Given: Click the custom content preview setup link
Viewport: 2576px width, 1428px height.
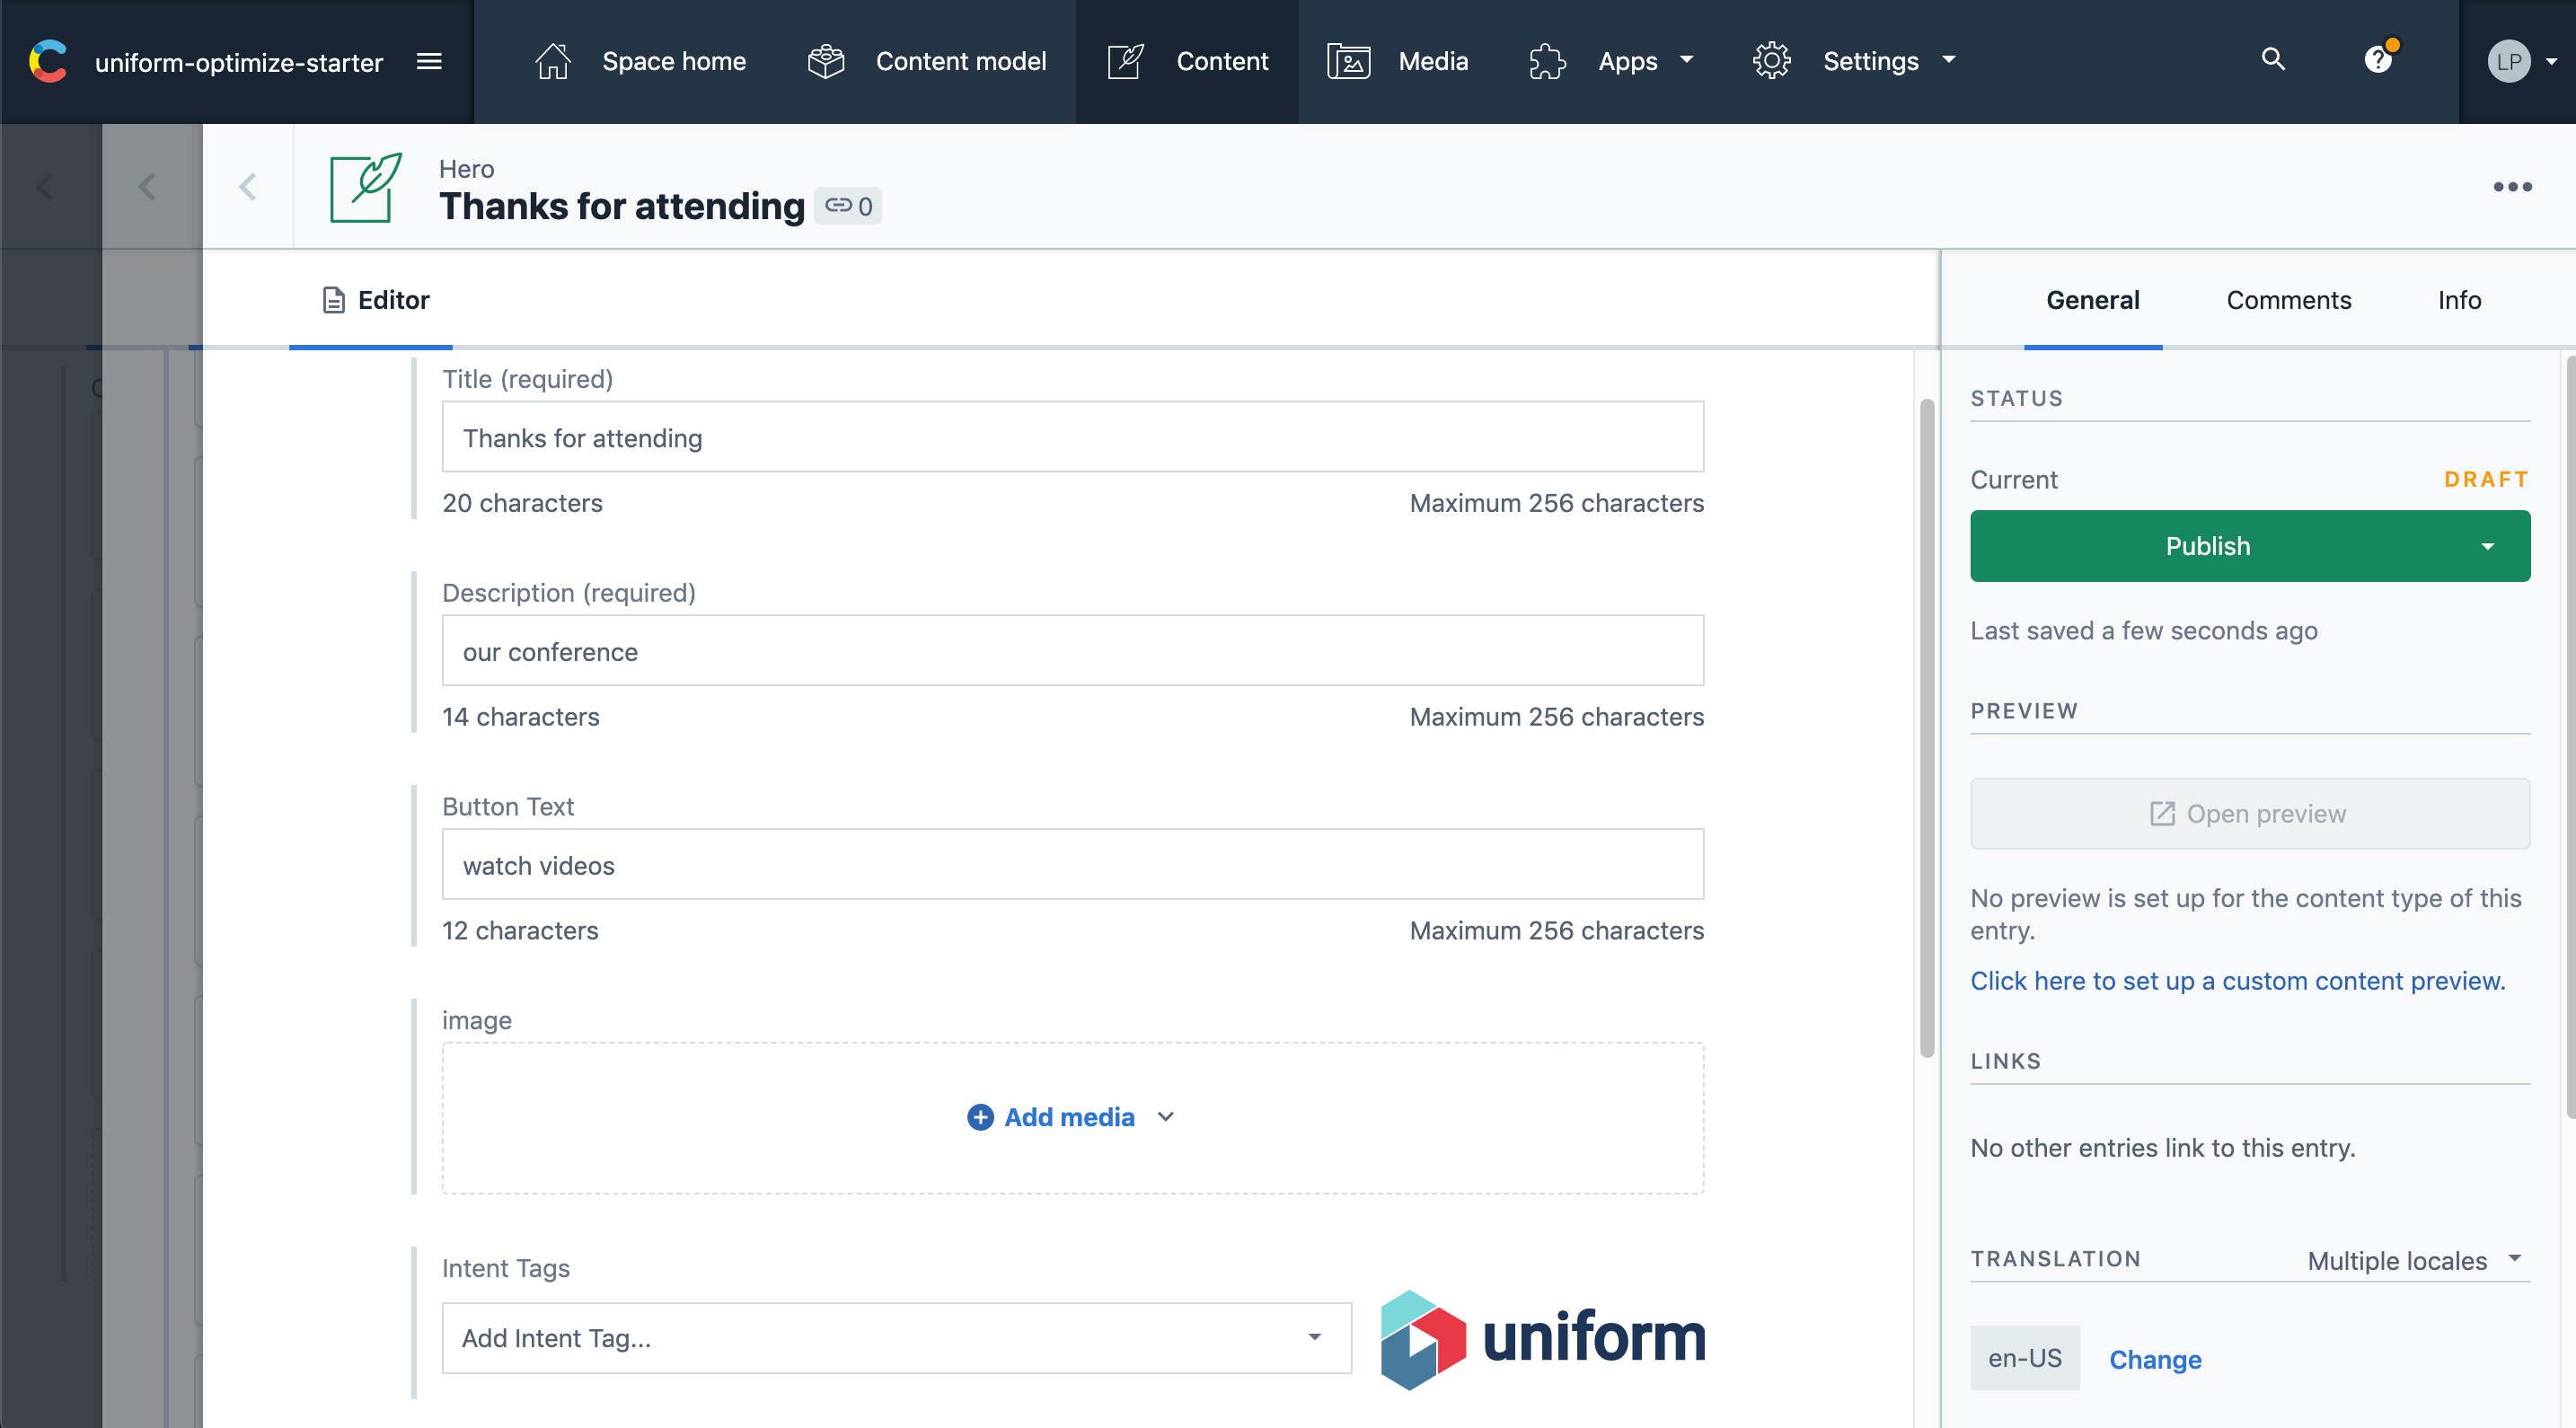Looking at the screenshot, I should coord(2237,981).
